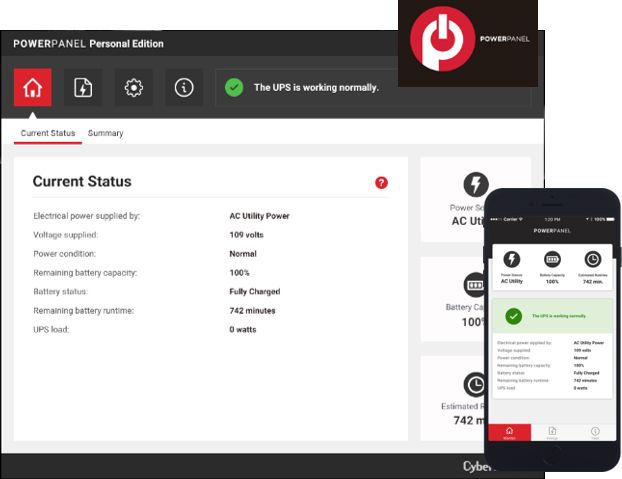This screenshot has height=479, width=622.
Task: Click the Power Source lightning icon card
Action: [476, 184]
